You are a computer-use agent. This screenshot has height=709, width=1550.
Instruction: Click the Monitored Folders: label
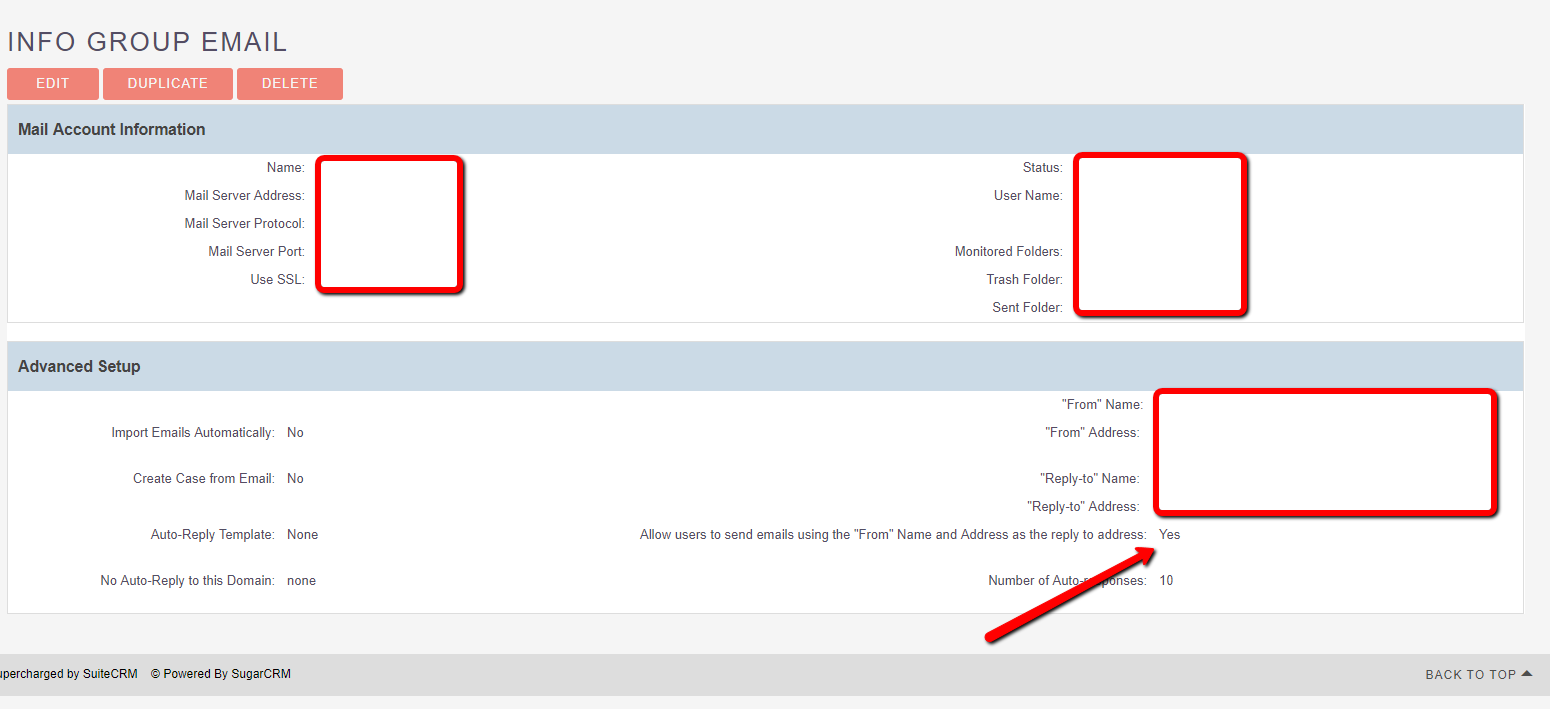[1009, 252]
